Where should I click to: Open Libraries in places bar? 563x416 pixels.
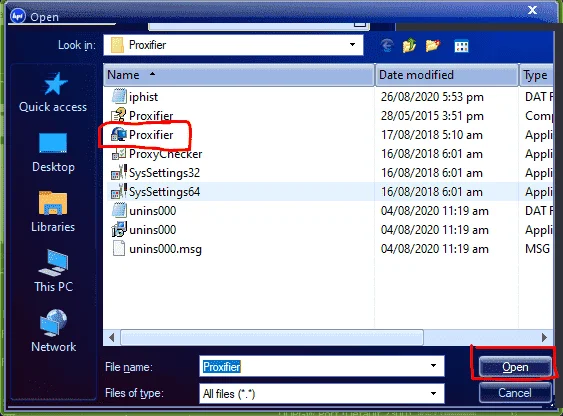53,212
